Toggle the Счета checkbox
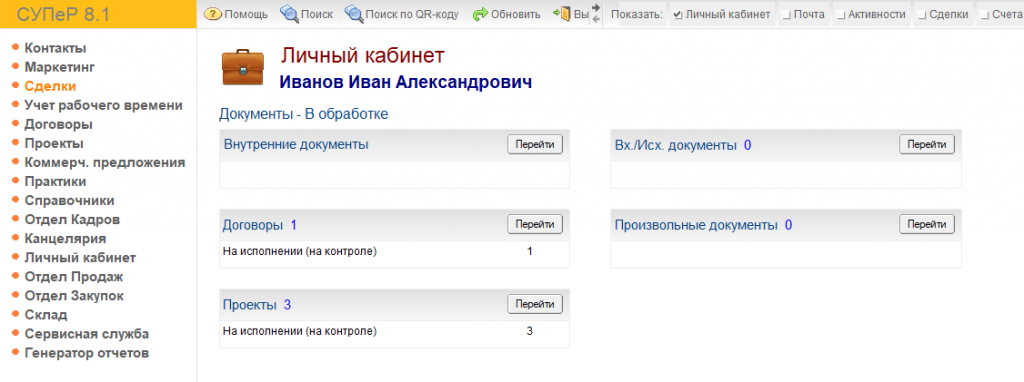1024x382 pixels. pyautogui.click(x=985, y=14)
